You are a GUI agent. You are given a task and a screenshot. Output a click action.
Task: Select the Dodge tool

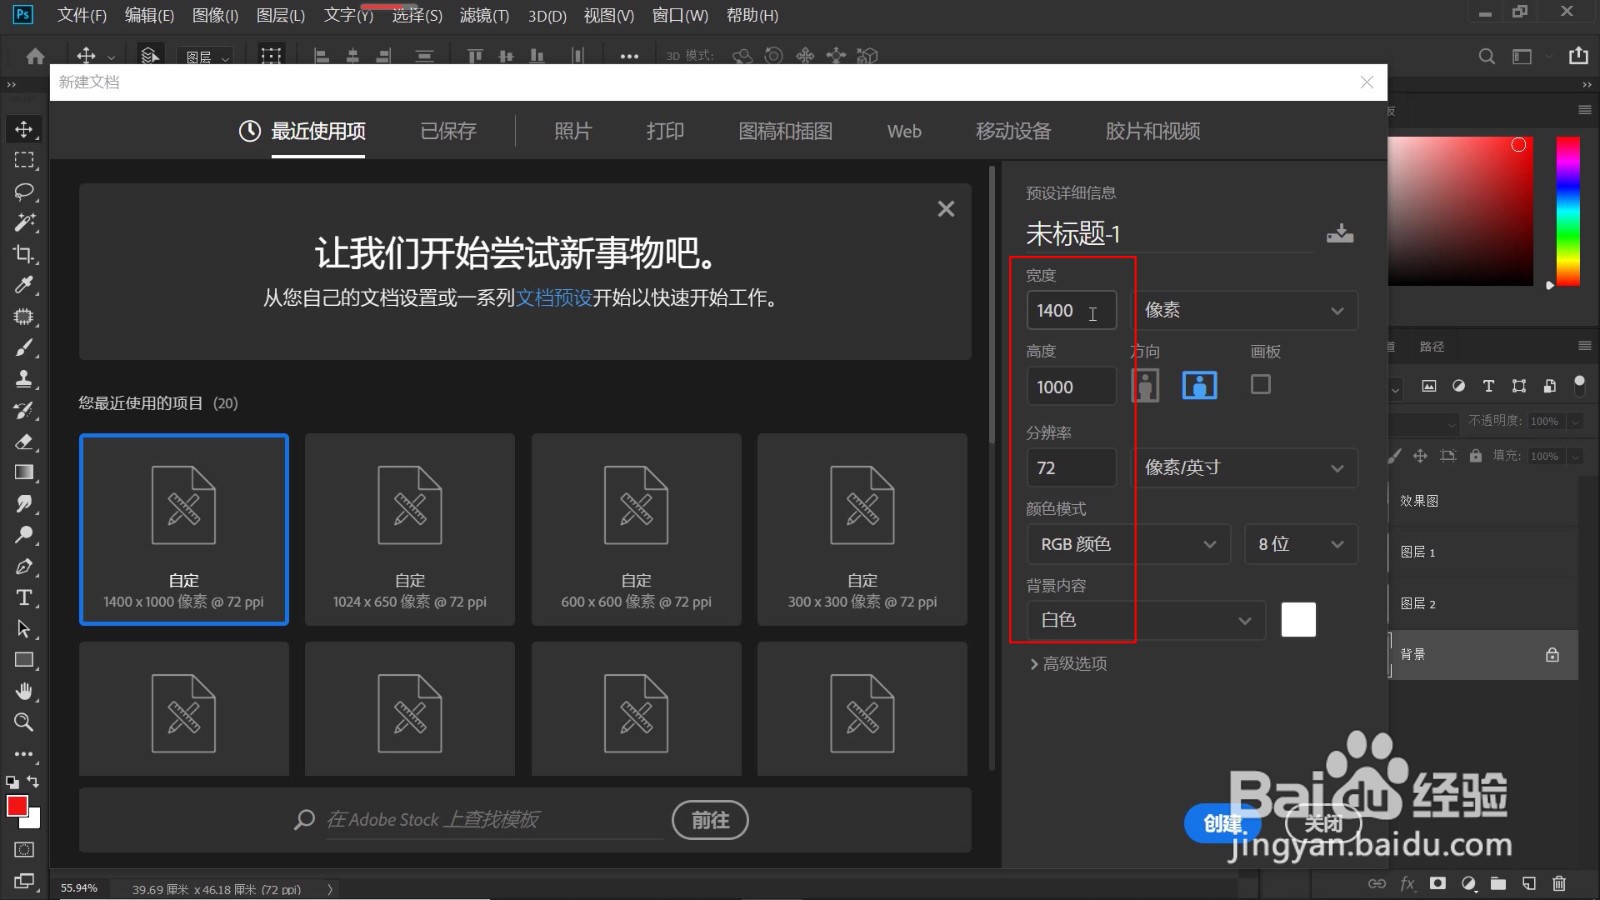[24, 534]
